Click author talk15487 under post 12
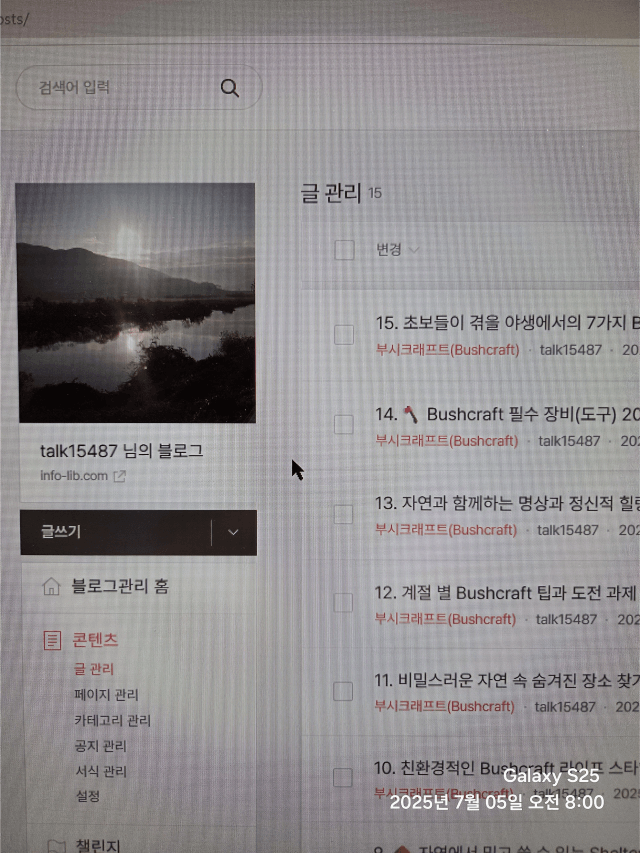Screen dimensions: 640x853 [567, 619]
